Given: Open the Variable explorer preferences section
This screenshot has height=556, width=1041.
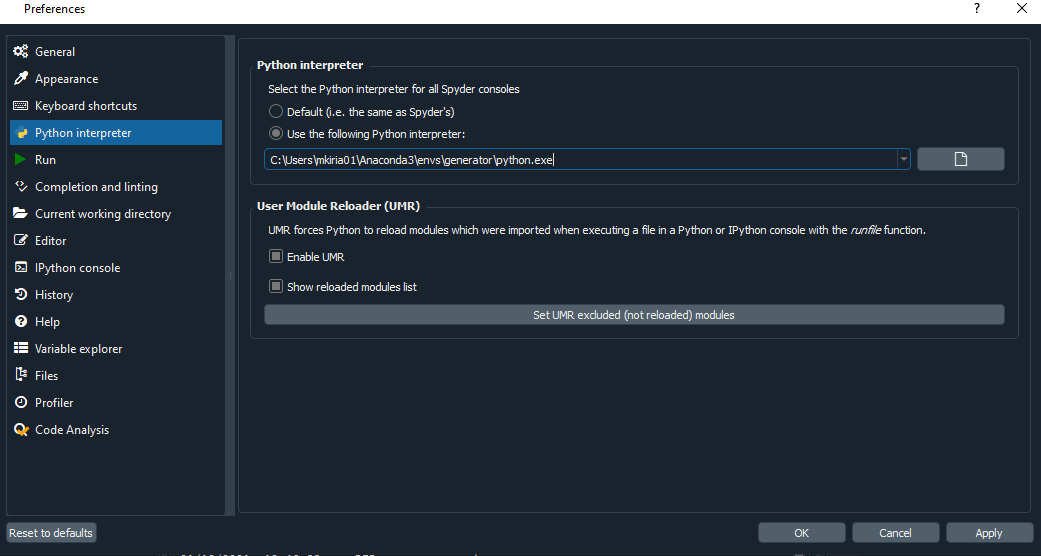Looking at the screenshot, I should [78, 349].
